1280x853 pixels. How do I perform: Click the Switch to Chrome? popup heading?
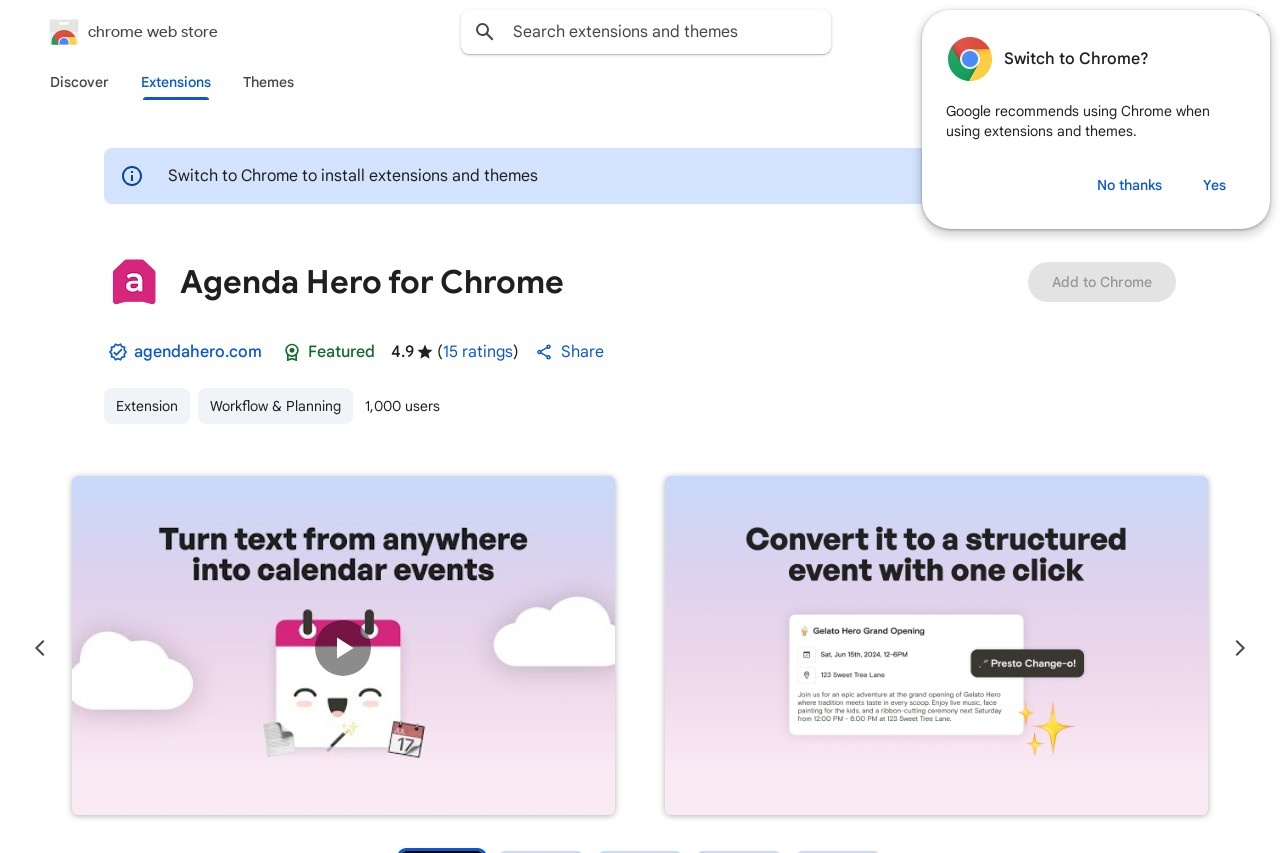1076,59
